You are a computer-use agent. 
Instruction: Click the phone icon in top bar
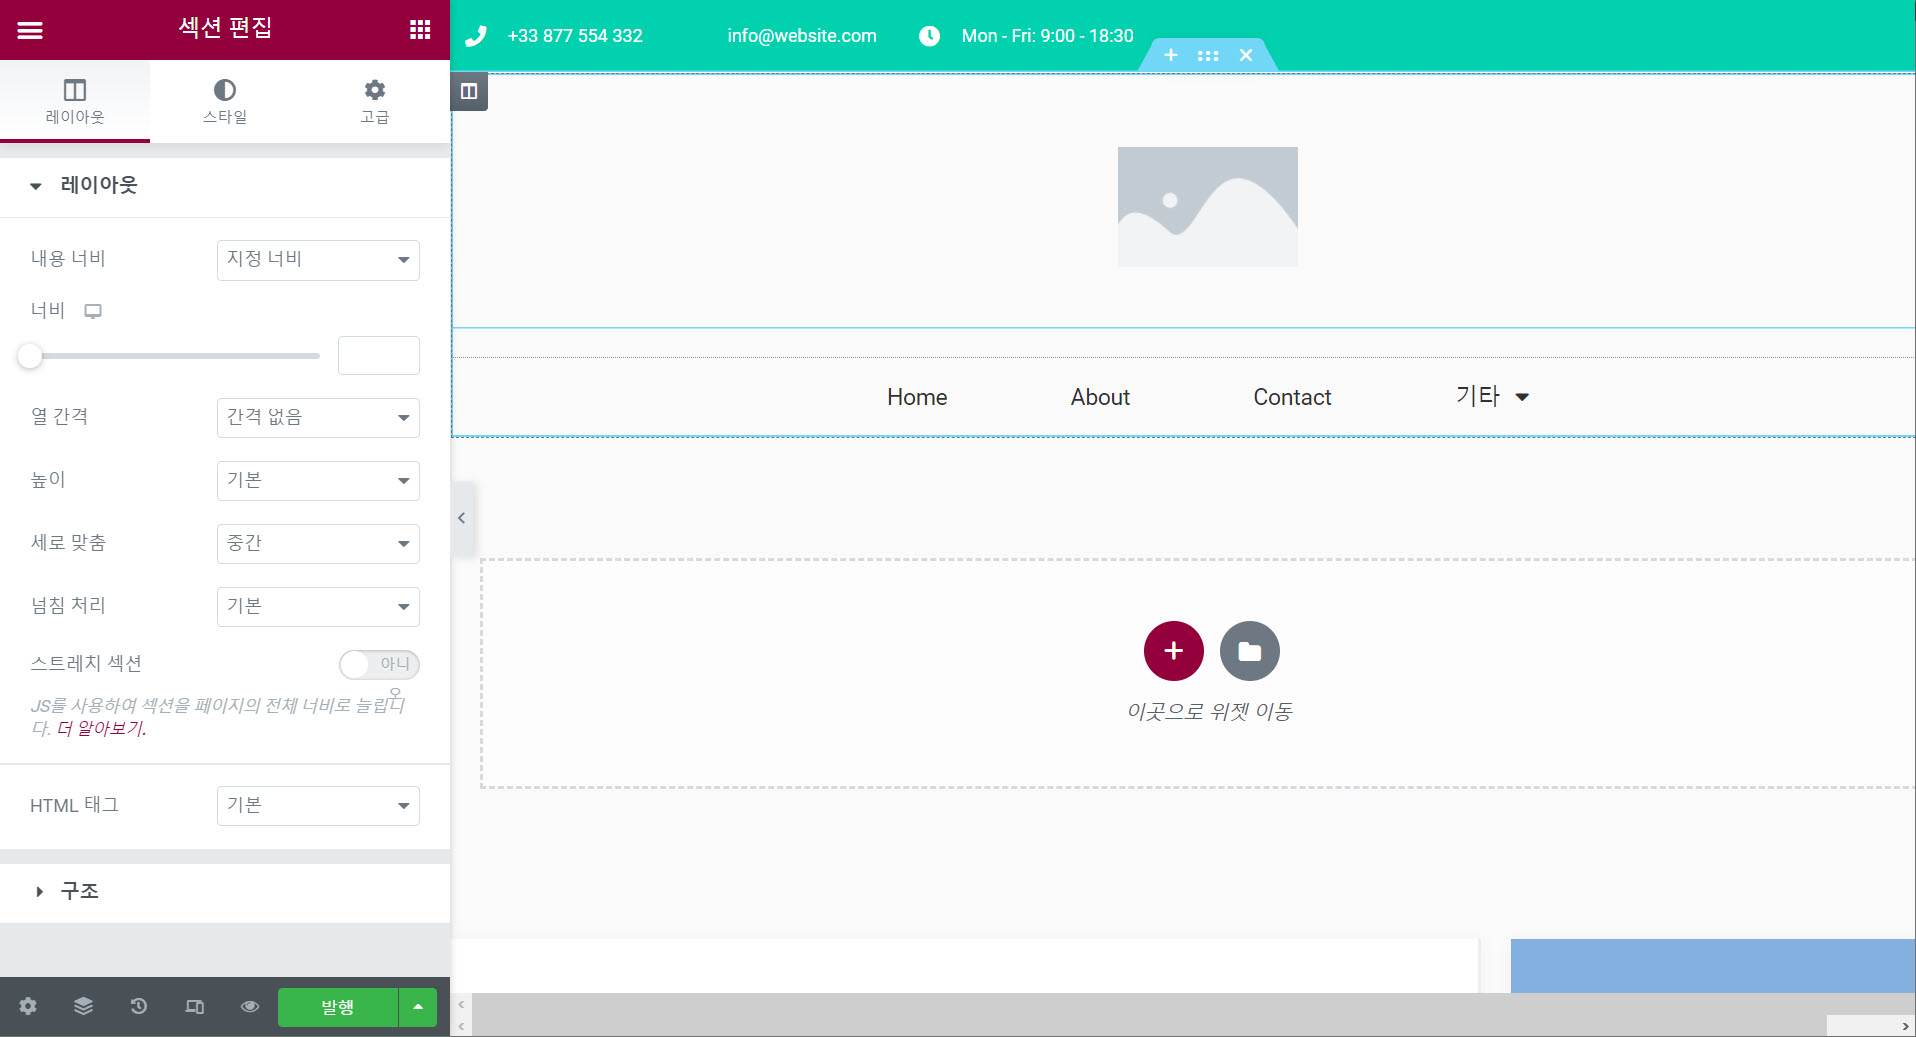click(x=476, y=36)
